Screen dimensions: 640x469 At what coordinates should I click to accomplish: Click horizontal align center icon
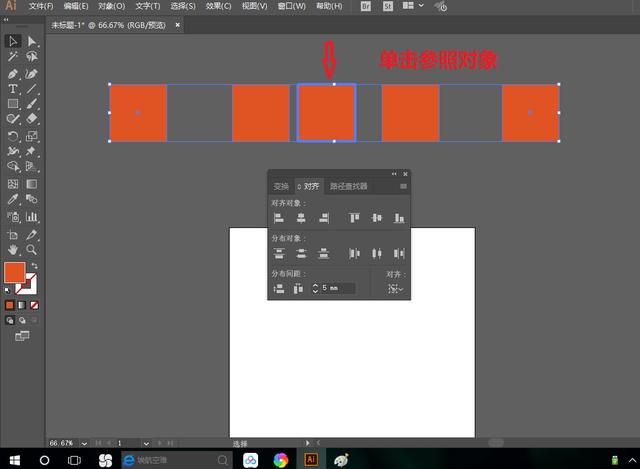click(301, 218)
